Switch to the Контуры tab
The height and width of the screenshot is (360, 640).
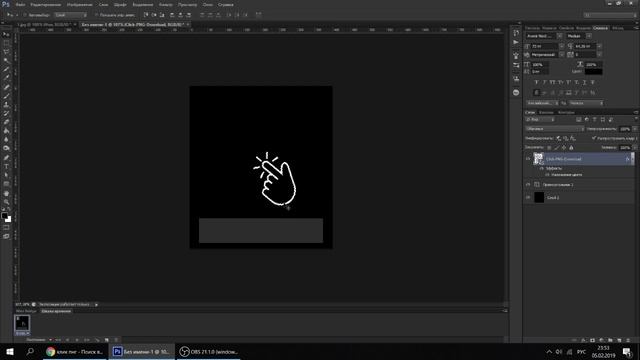point(566,112)
